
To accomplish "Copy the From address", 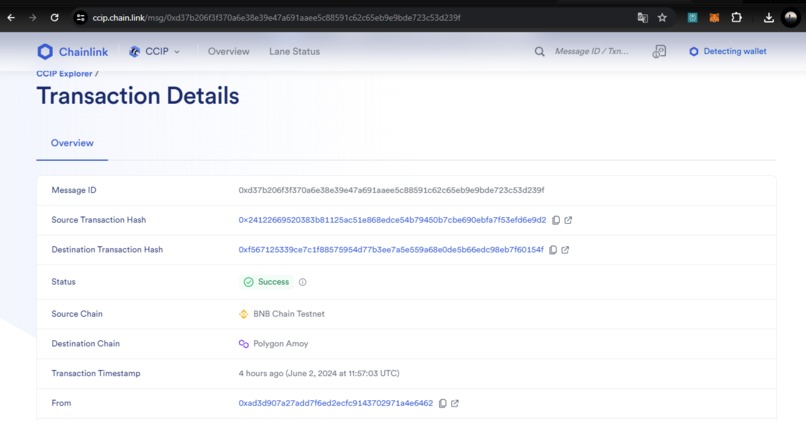I will (443, 404).
